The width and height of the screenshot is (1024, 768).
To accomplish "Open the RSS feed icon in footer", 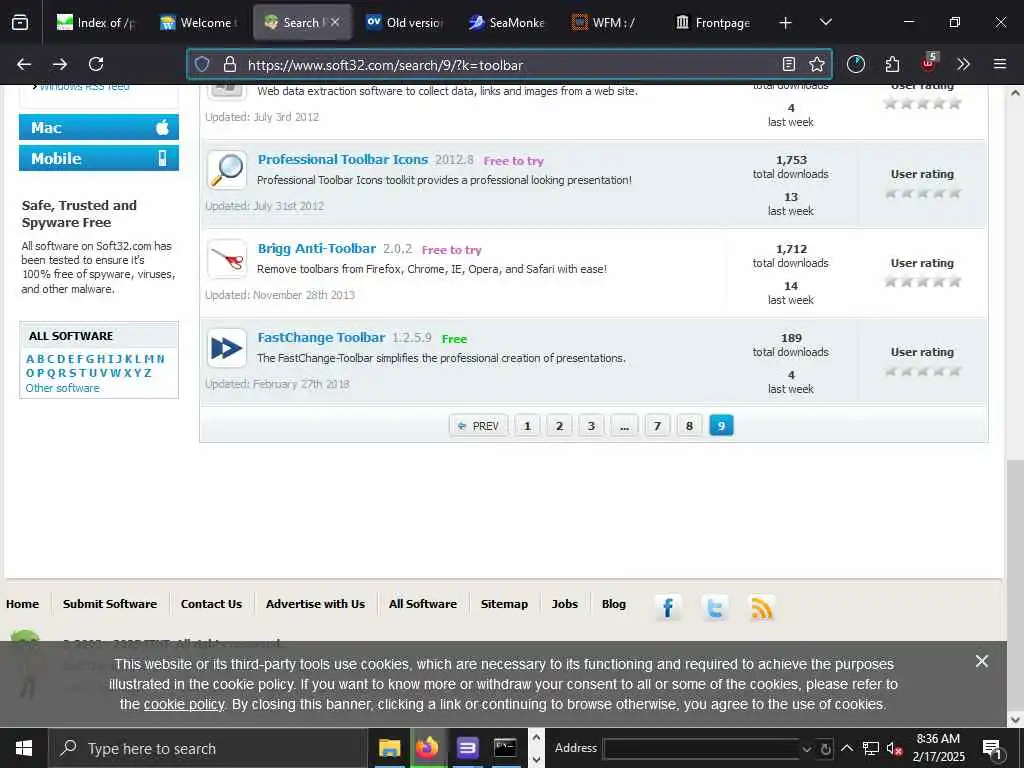I will pos(761,608).
